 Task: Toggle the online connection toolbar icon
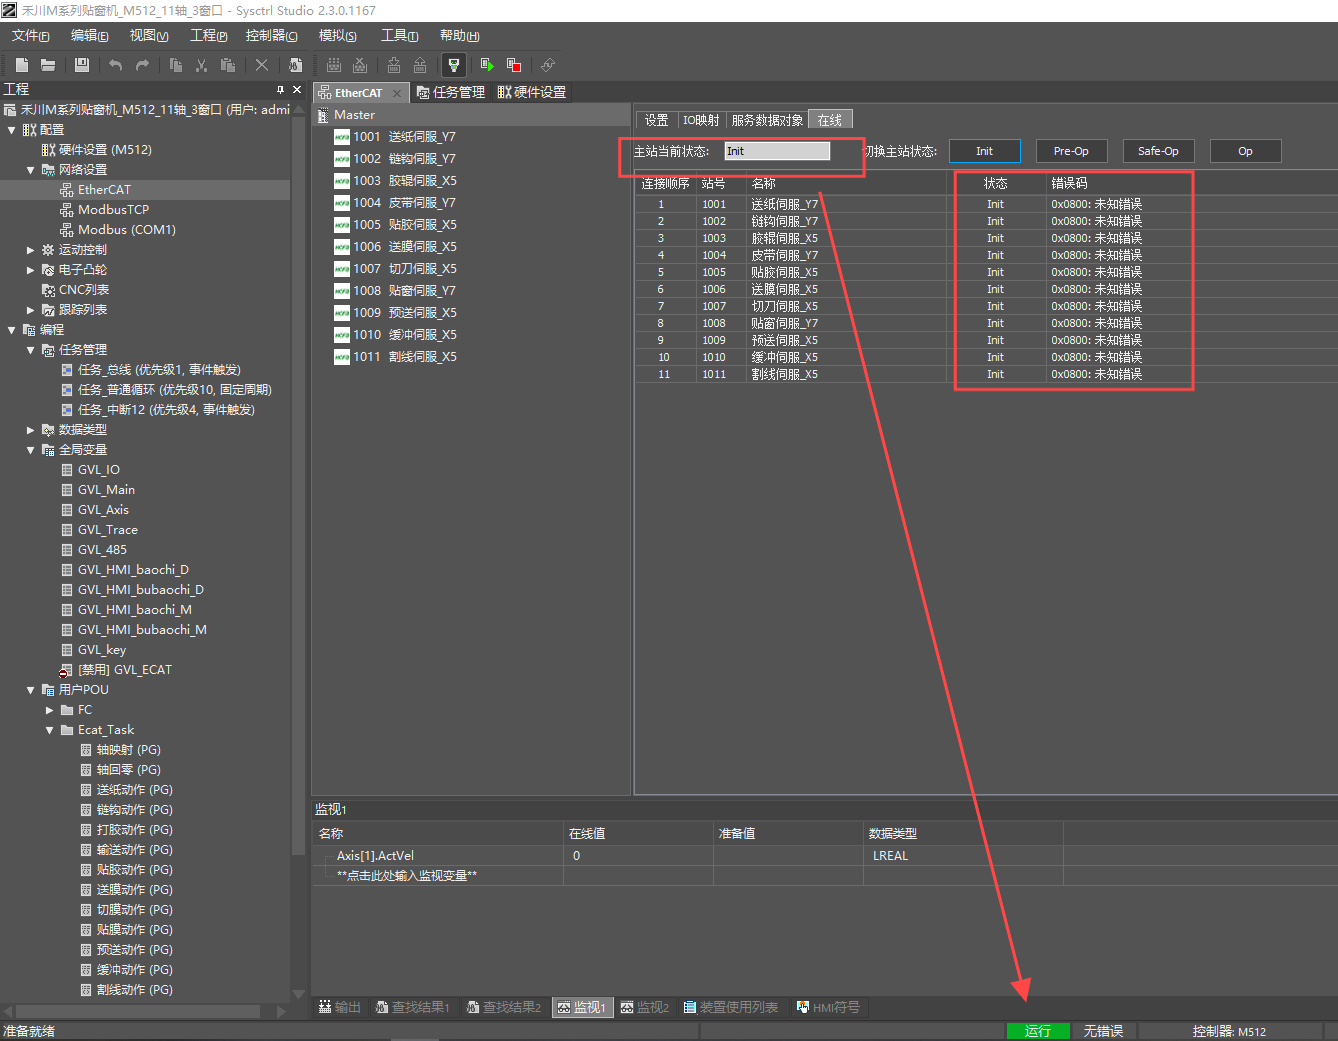point(454,65)
